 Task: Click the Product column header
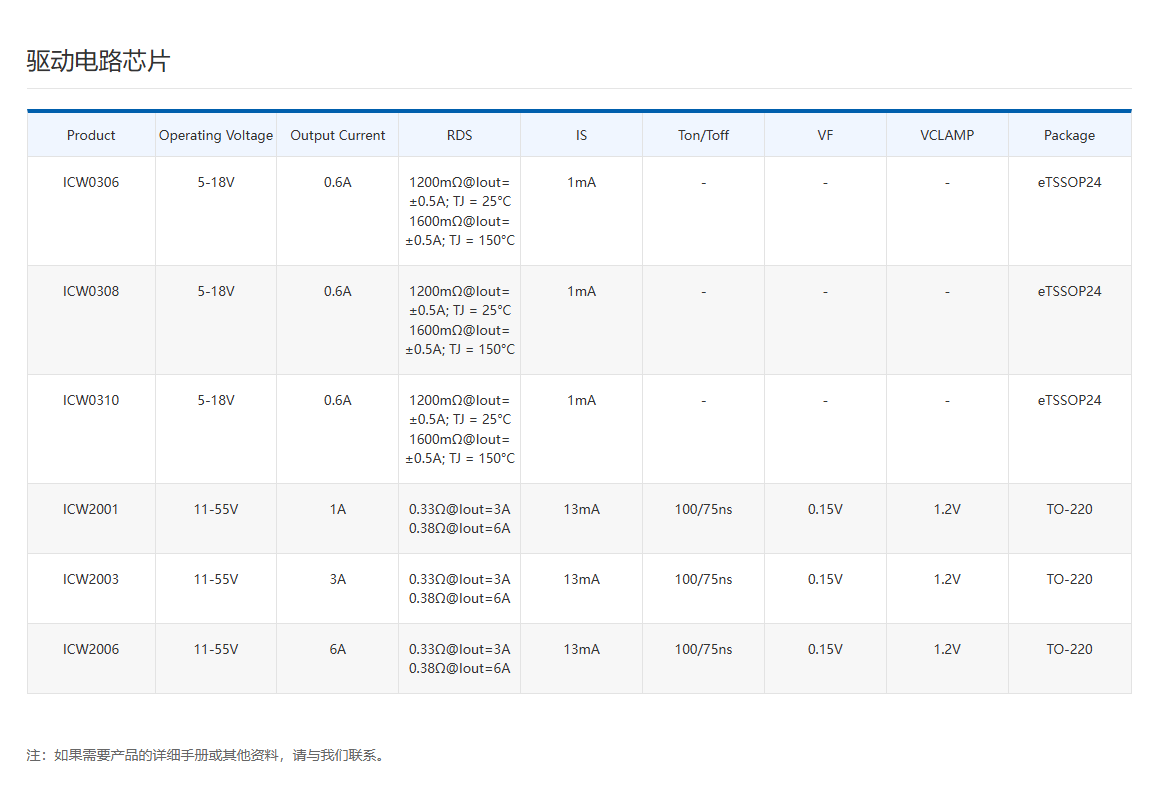91,135
